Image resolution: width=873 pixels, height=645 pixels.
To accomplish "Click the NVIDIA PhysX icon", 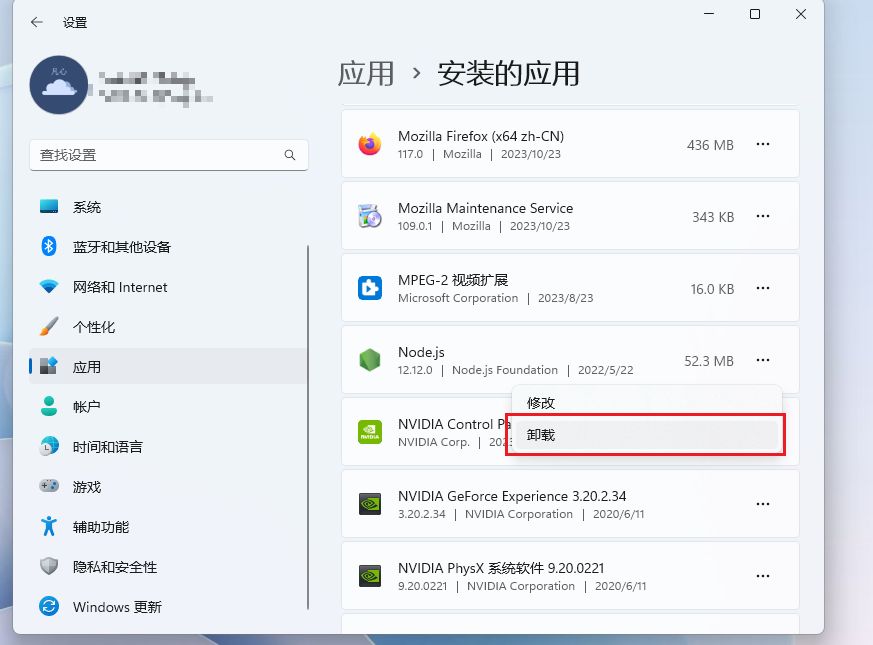I will [x=370, y=576].
